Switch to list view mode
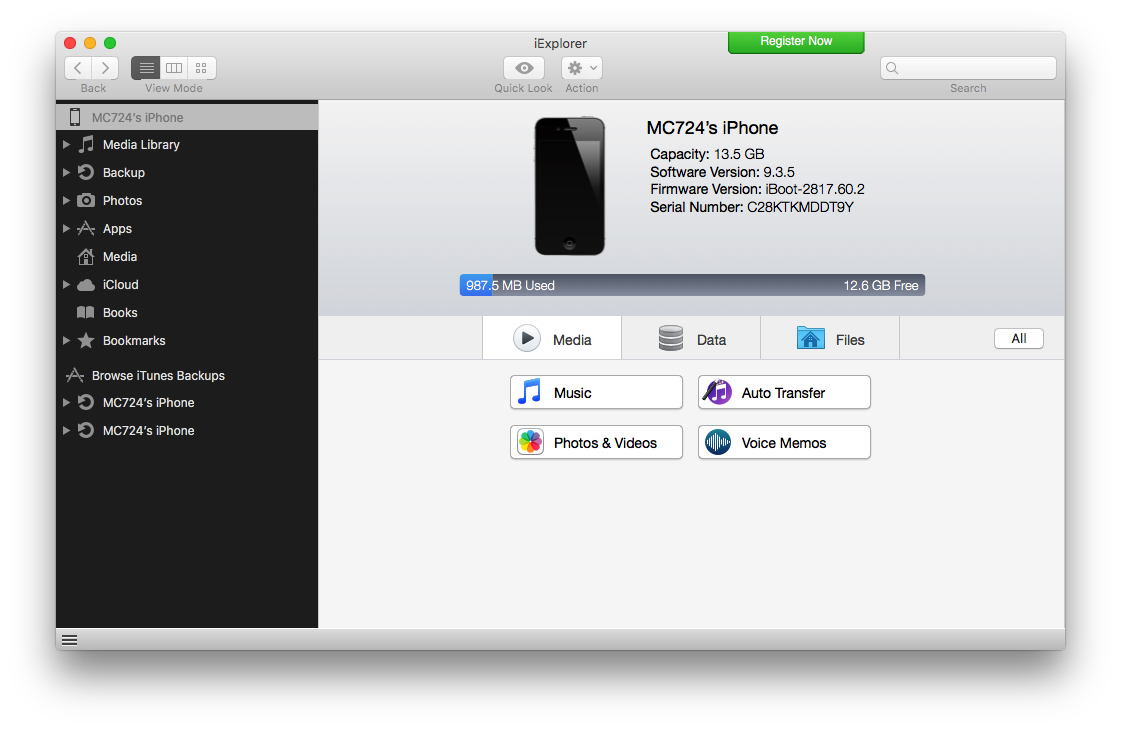Screen dimensions: 1121x730 coord(146,68)
